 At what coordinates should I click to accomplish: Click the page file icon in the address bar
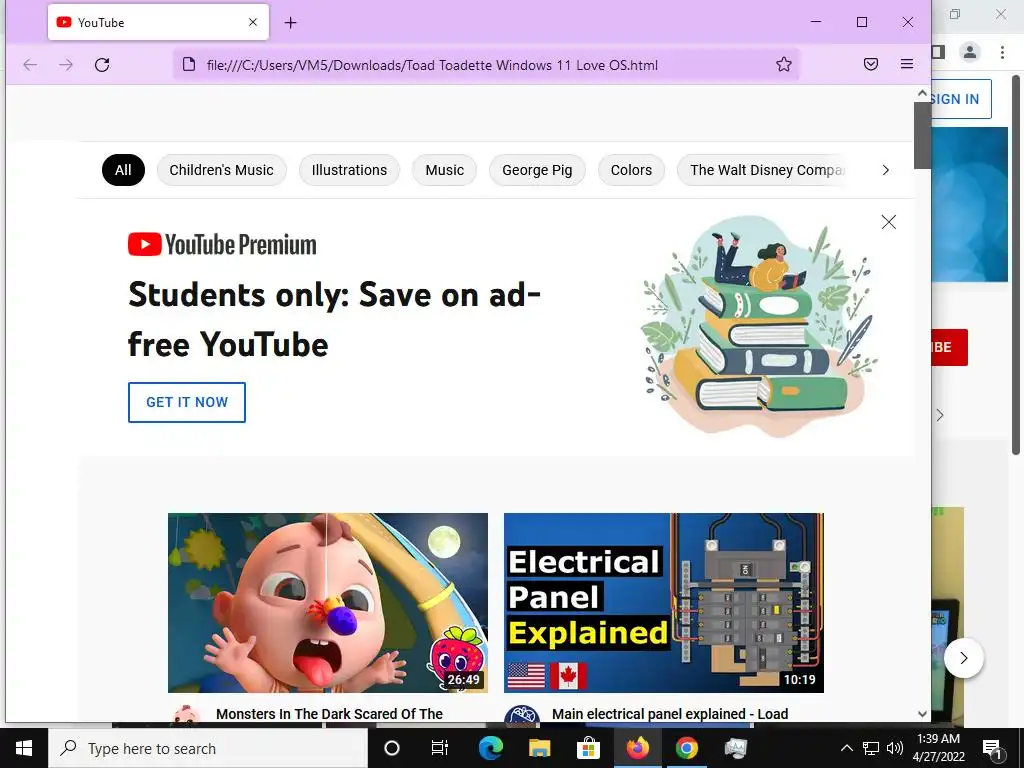tap(189, 64)
